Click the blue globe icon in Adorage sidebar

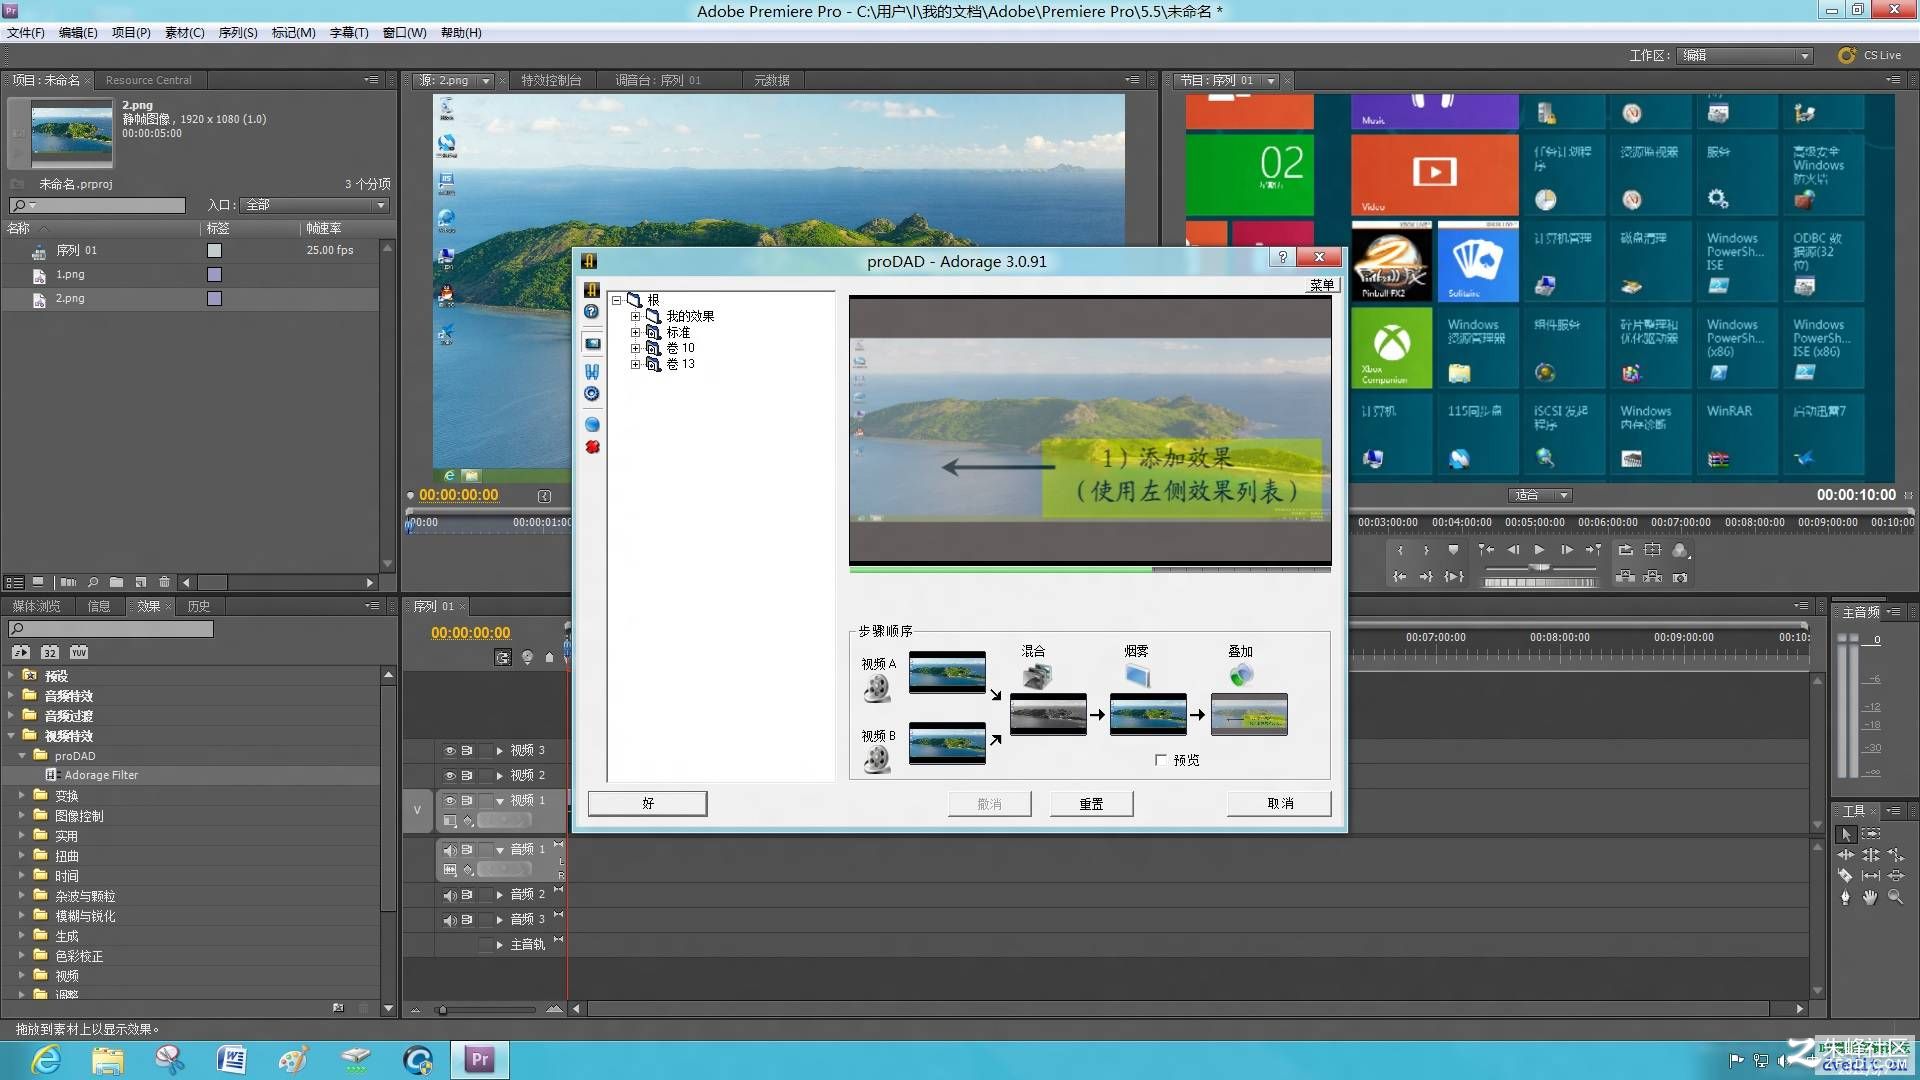pos(592,425)
